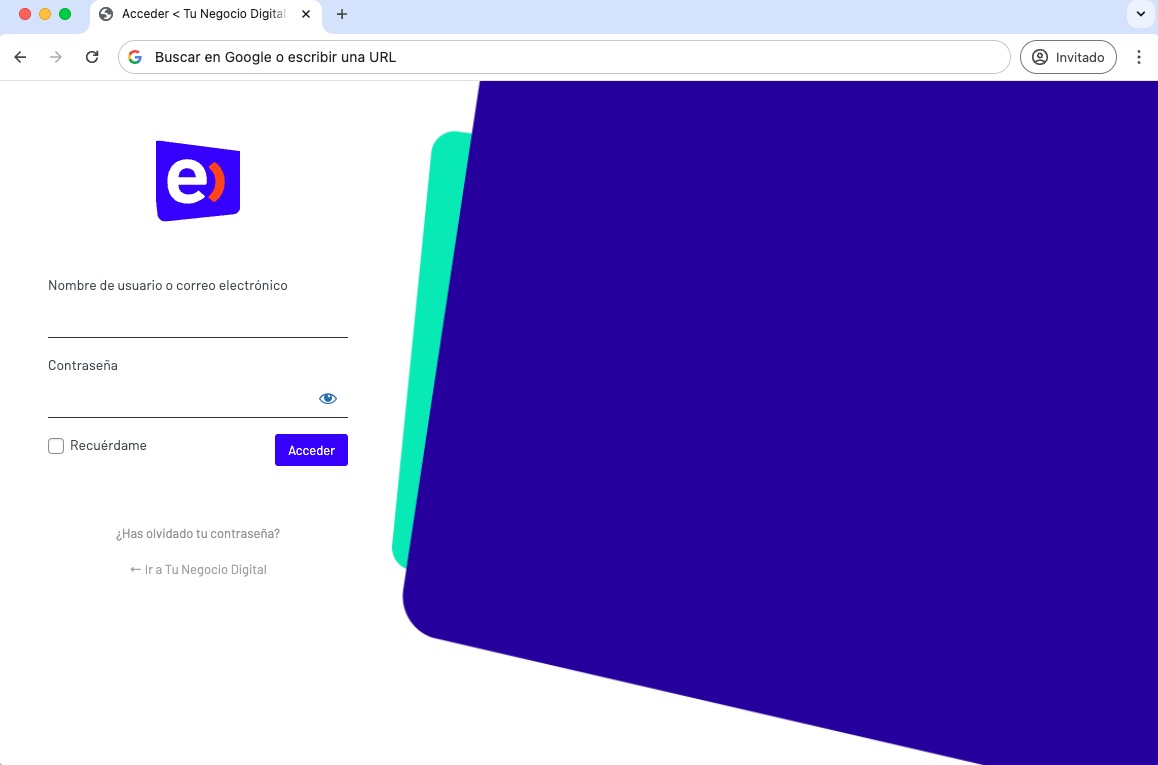1158x765 pixels.
Task: Click into the Contraseña password field
Action: point(180,399)
